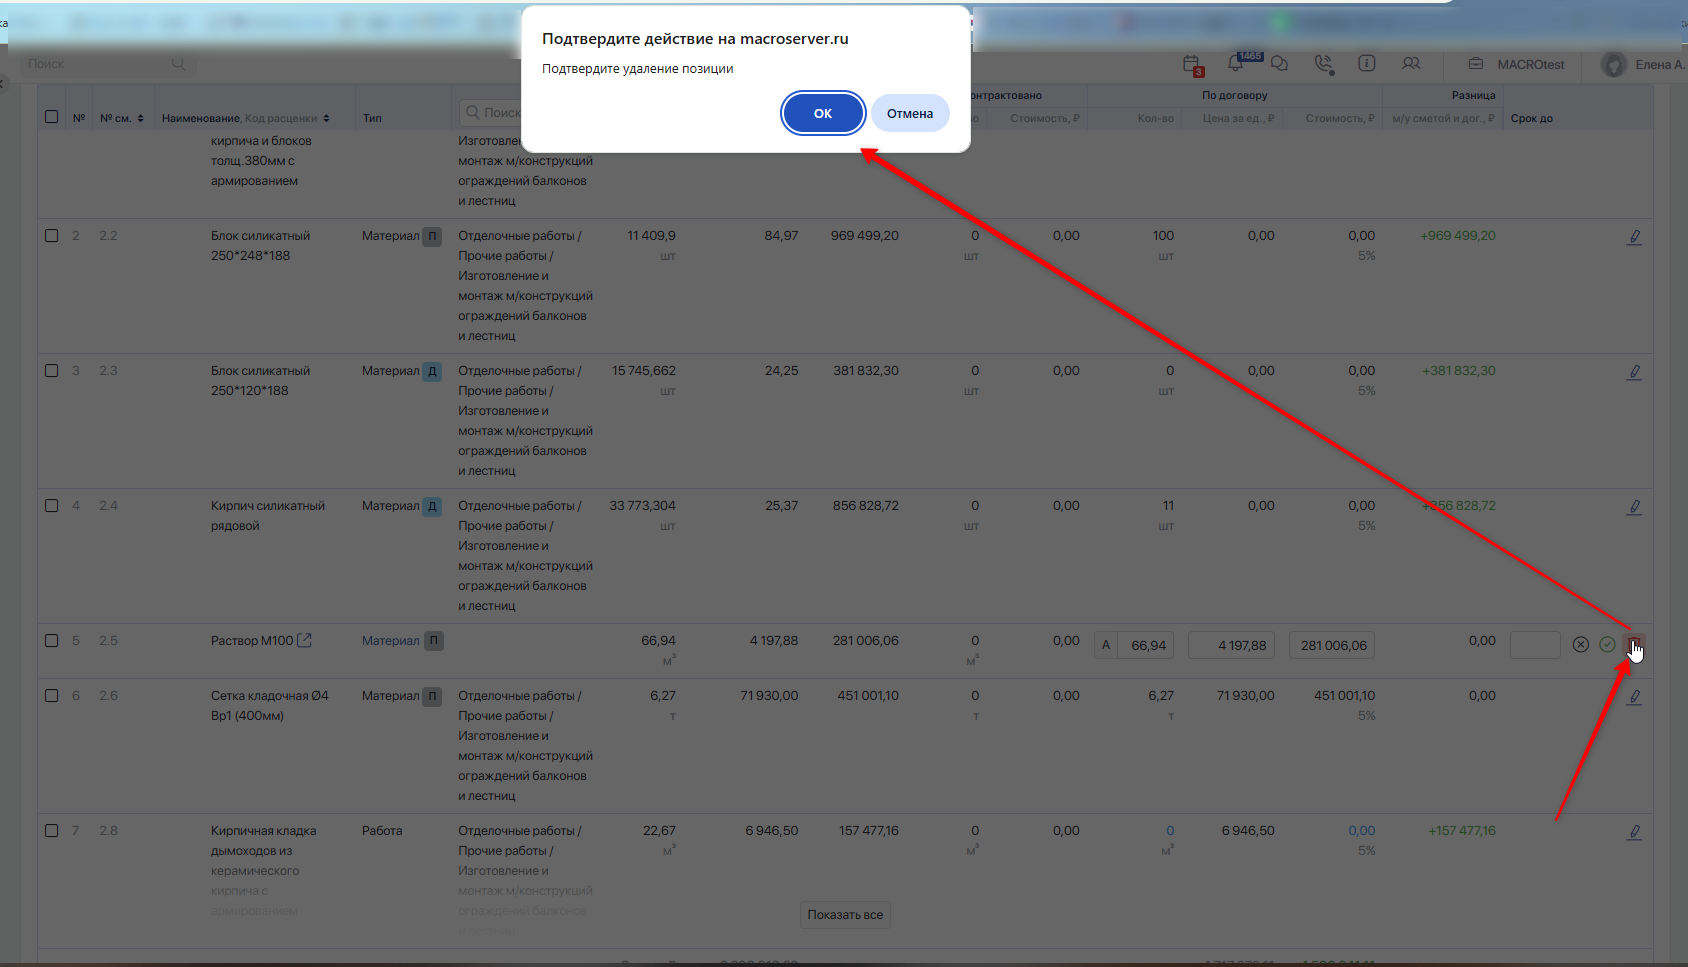Open the calendar icon with red badge
1688x967 pixels.
coord(1191,65)
